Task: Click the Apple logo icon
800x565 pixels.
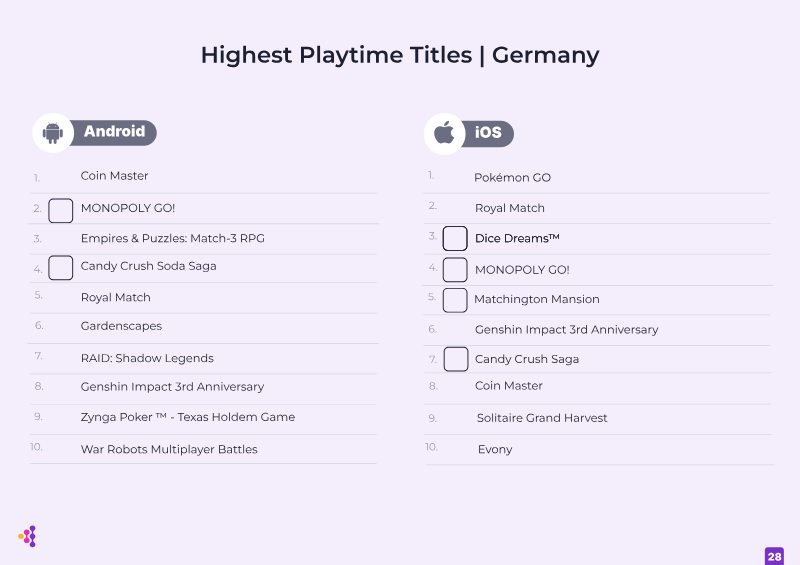Action: click(x=444, y=133)
